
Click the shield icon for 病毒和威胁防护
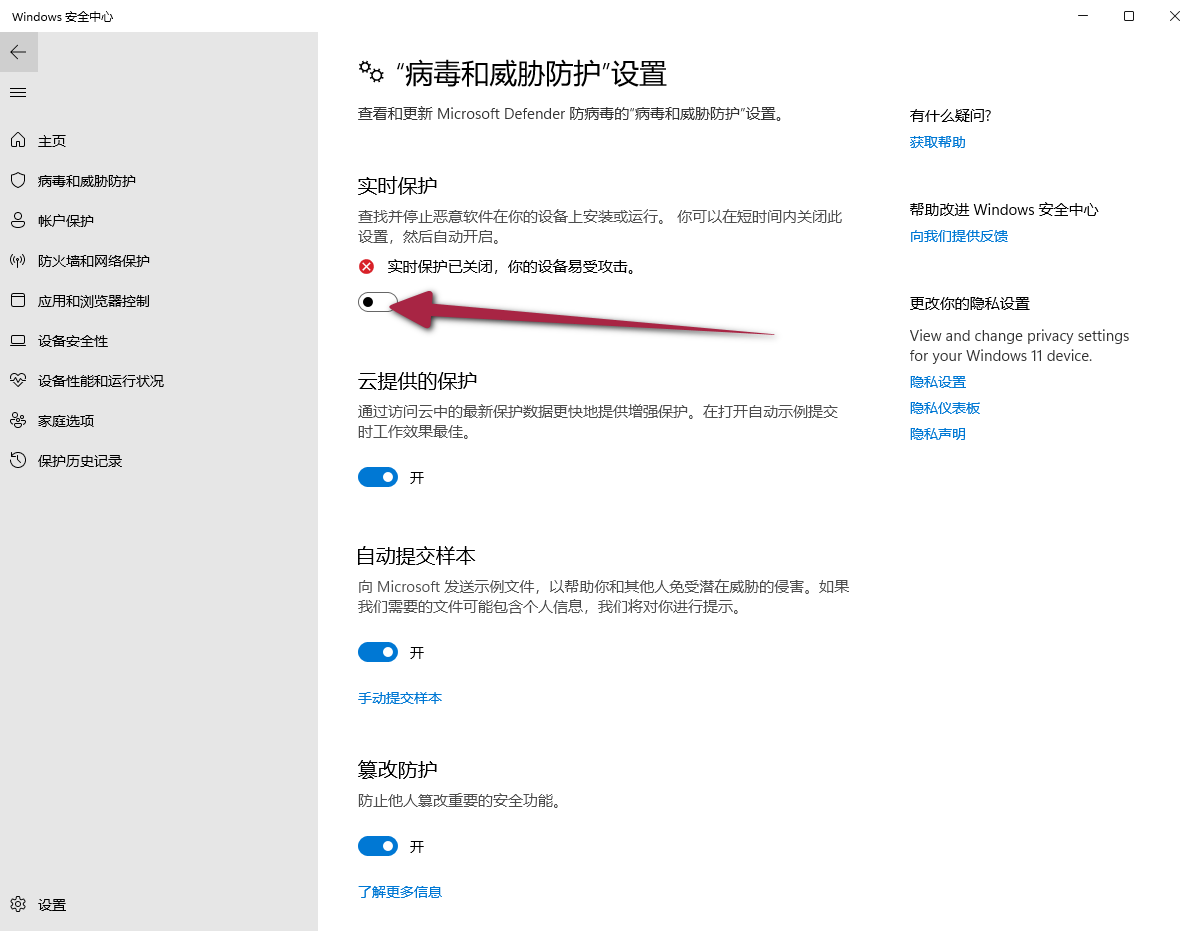point(18,181)
